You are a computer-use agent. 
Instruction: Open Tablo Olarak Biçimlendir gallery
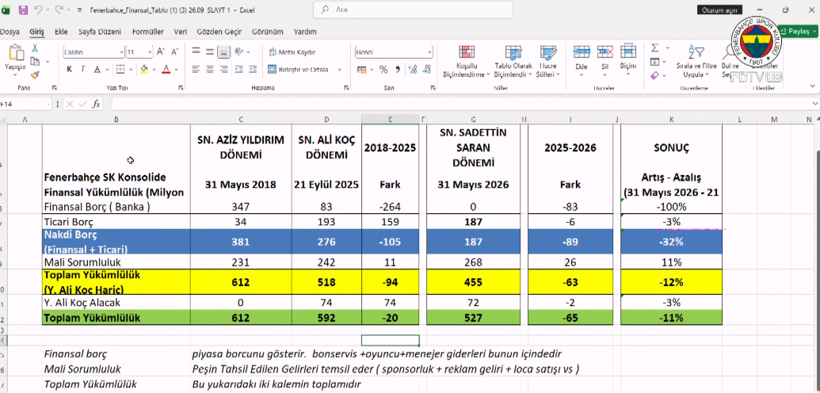pyautogui.click(x=513, y=61)
